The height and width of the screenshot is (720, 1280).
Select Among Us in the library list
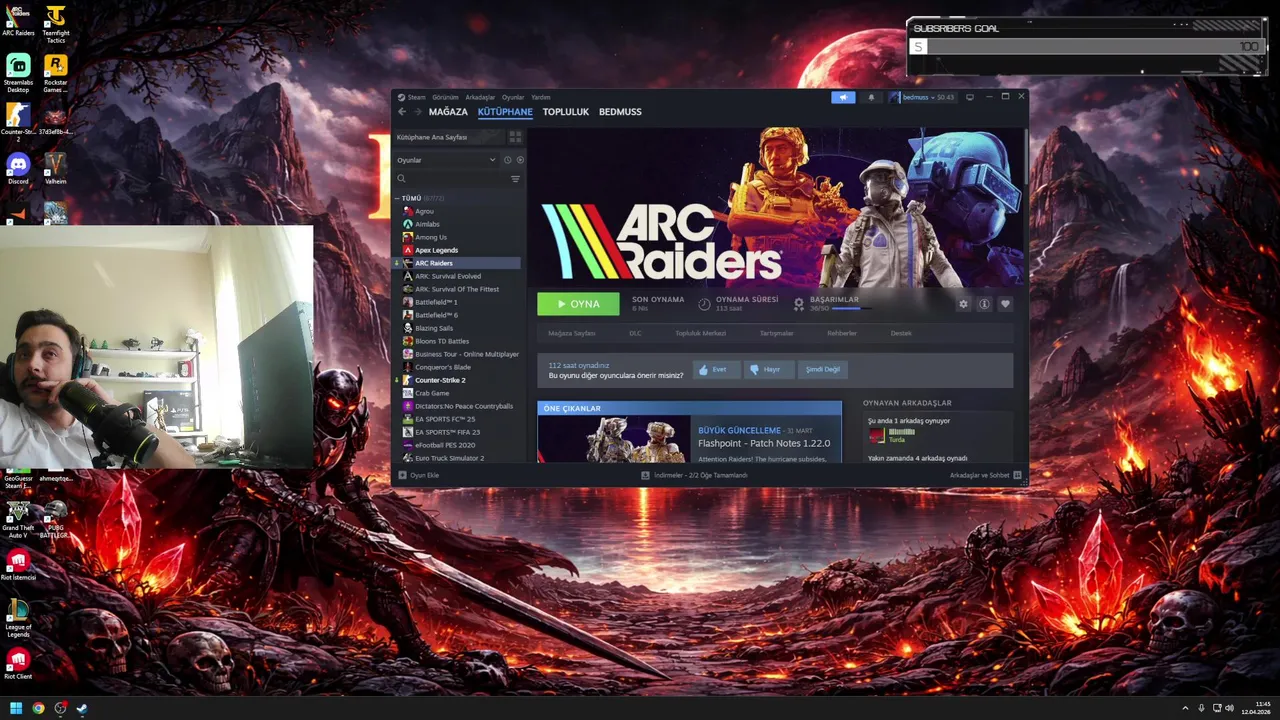click(x=431, y=237)
